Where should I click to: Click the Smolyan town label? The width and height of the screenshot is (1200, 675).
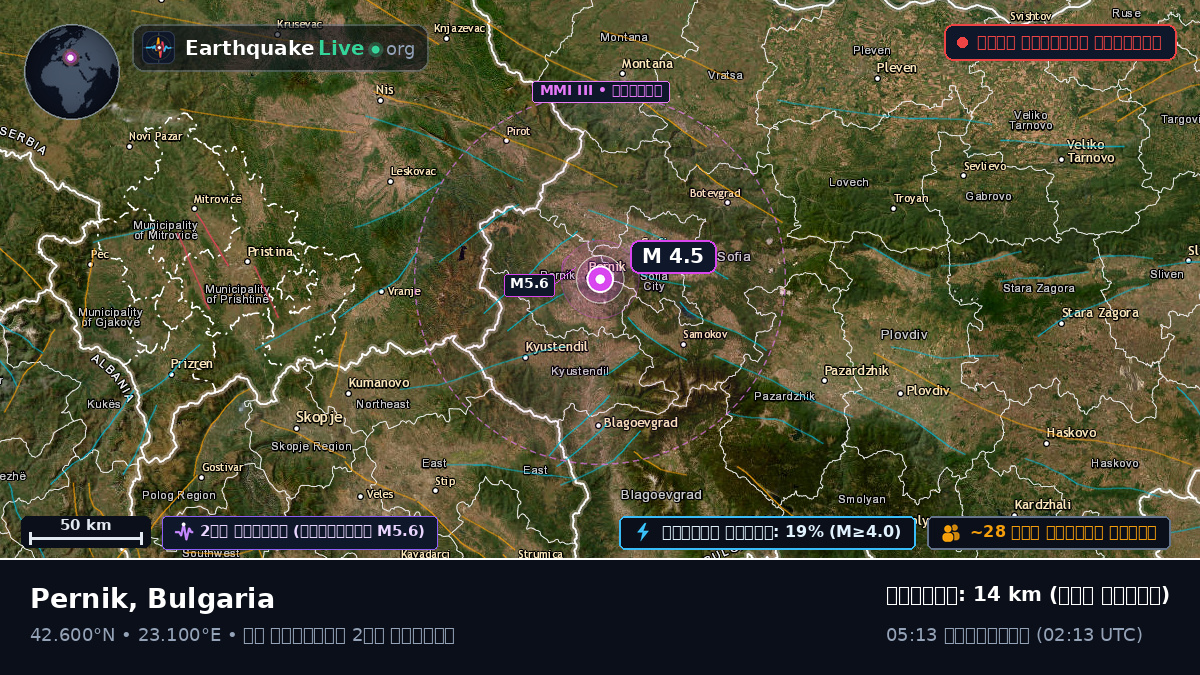pos(862,499)
